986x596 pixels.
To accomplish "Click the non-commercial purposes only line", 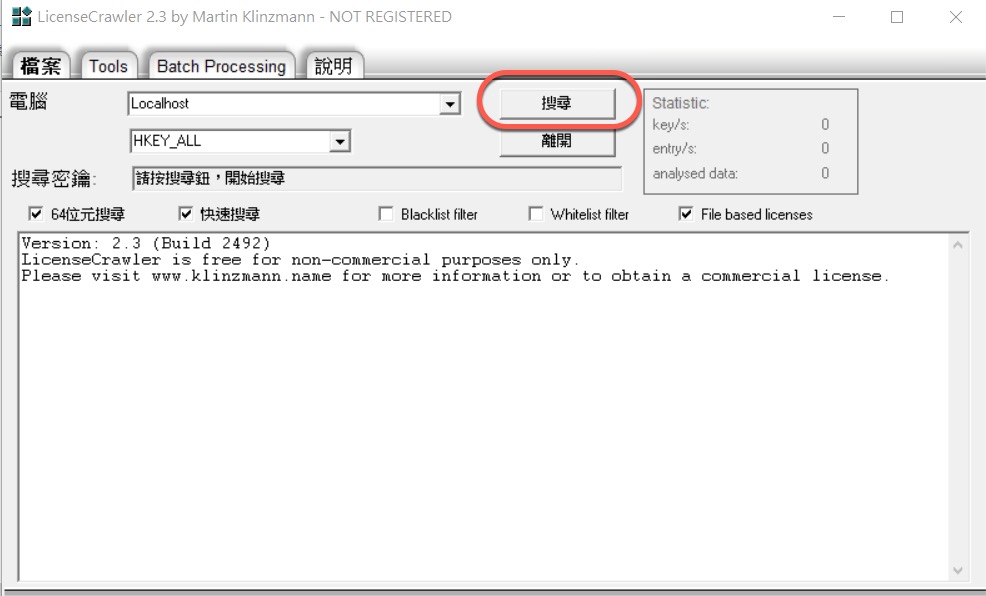I will (300, 260).
